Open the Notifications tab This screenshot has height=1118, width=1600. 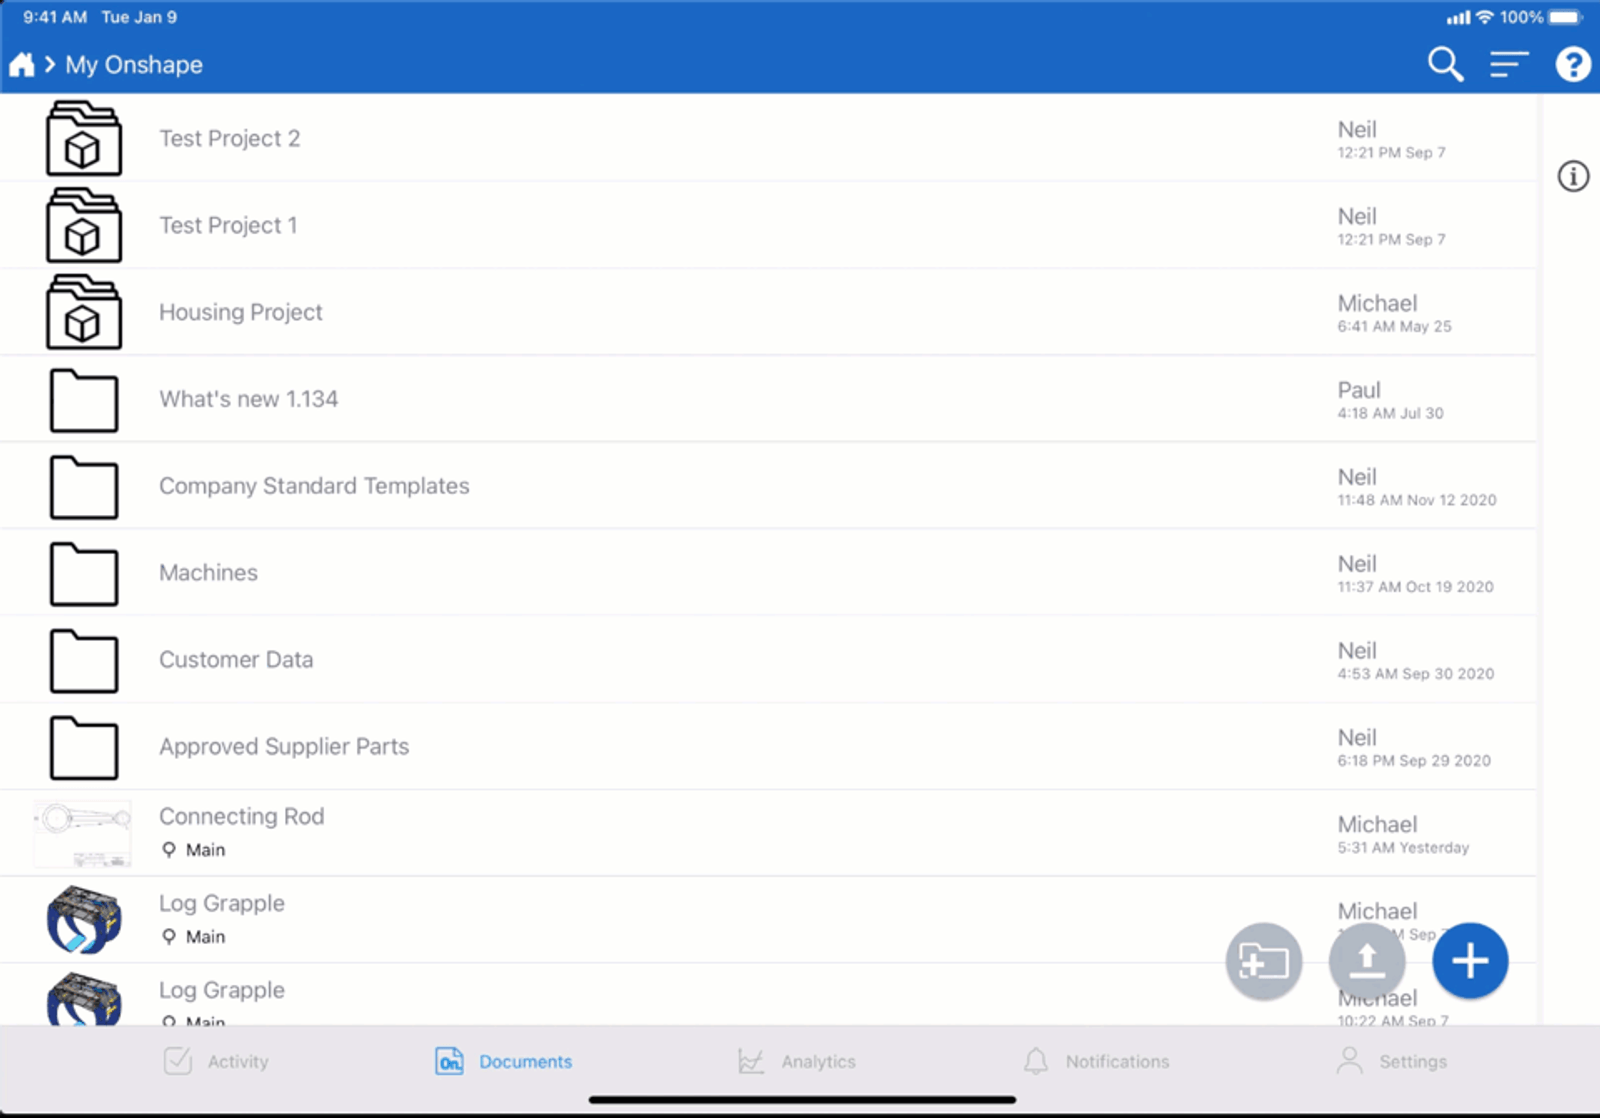pyautogui.click(x=1096, y=1061)
